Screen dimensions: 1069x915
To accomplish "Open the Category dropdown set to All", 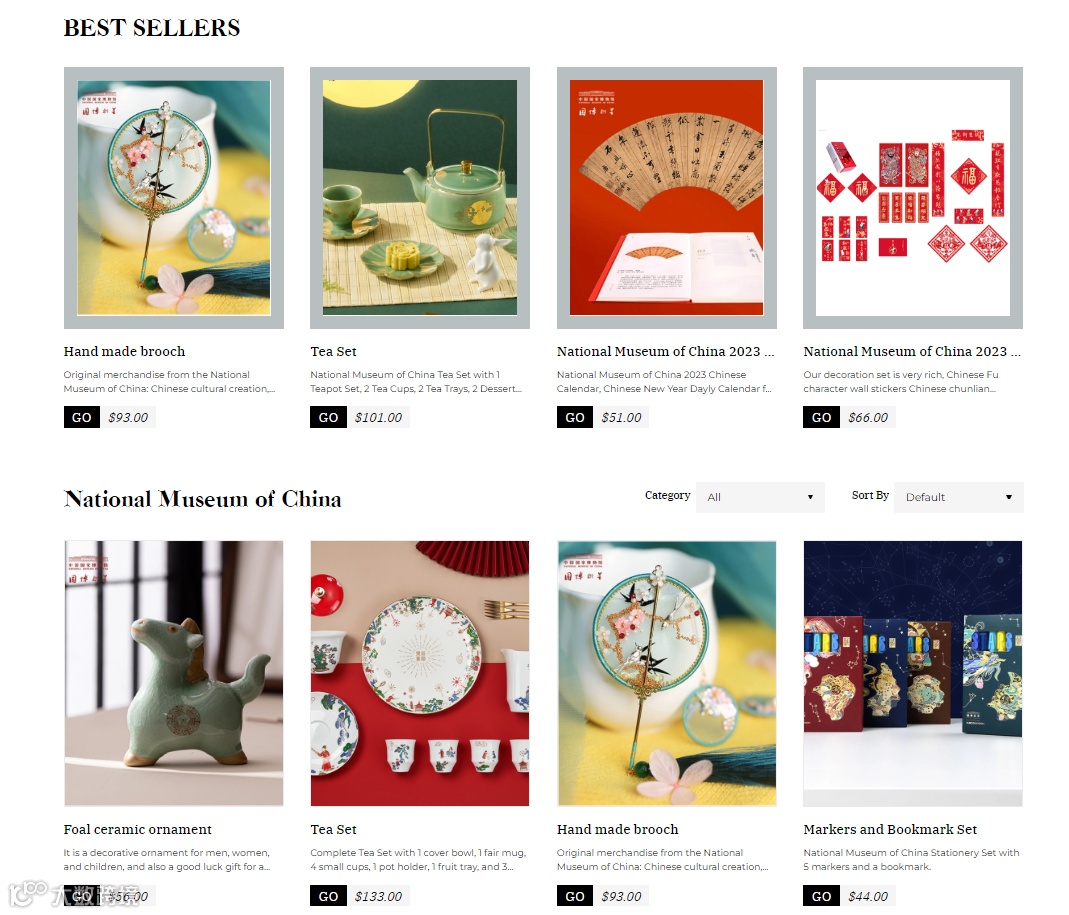I will [x=759, y=497].
